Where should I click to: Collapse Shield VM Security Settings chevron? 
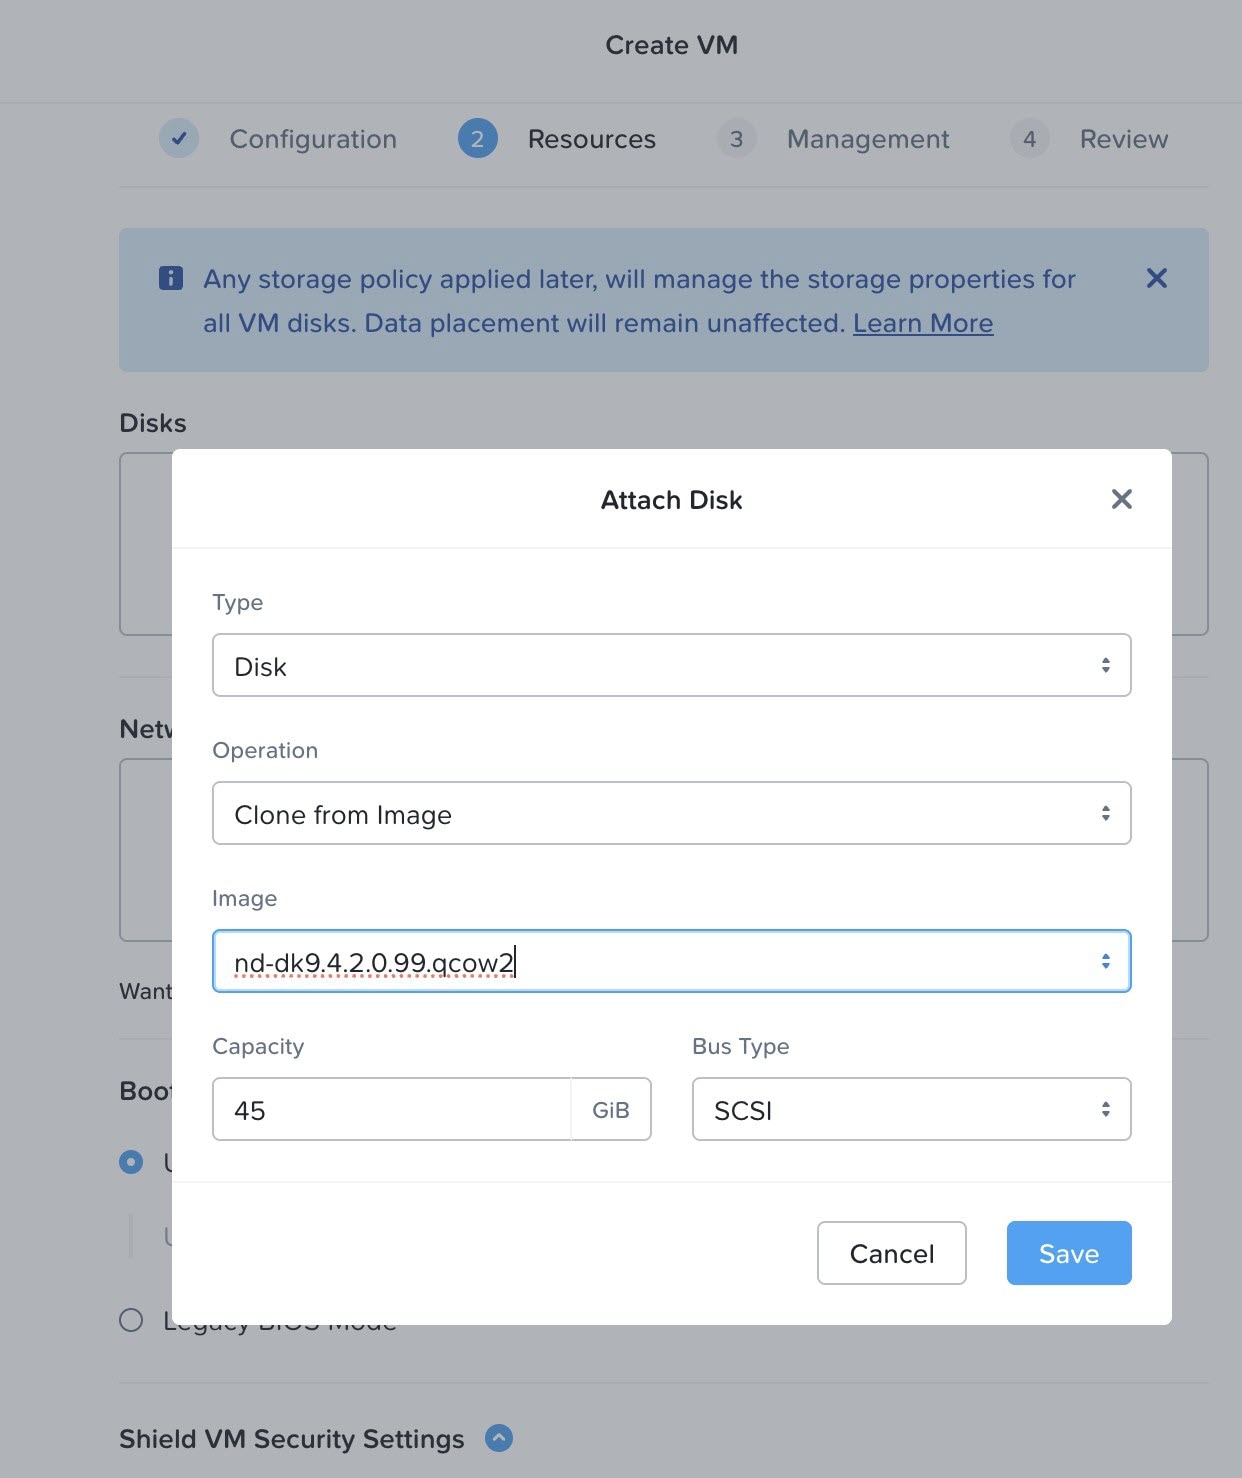coord(498,1438)
